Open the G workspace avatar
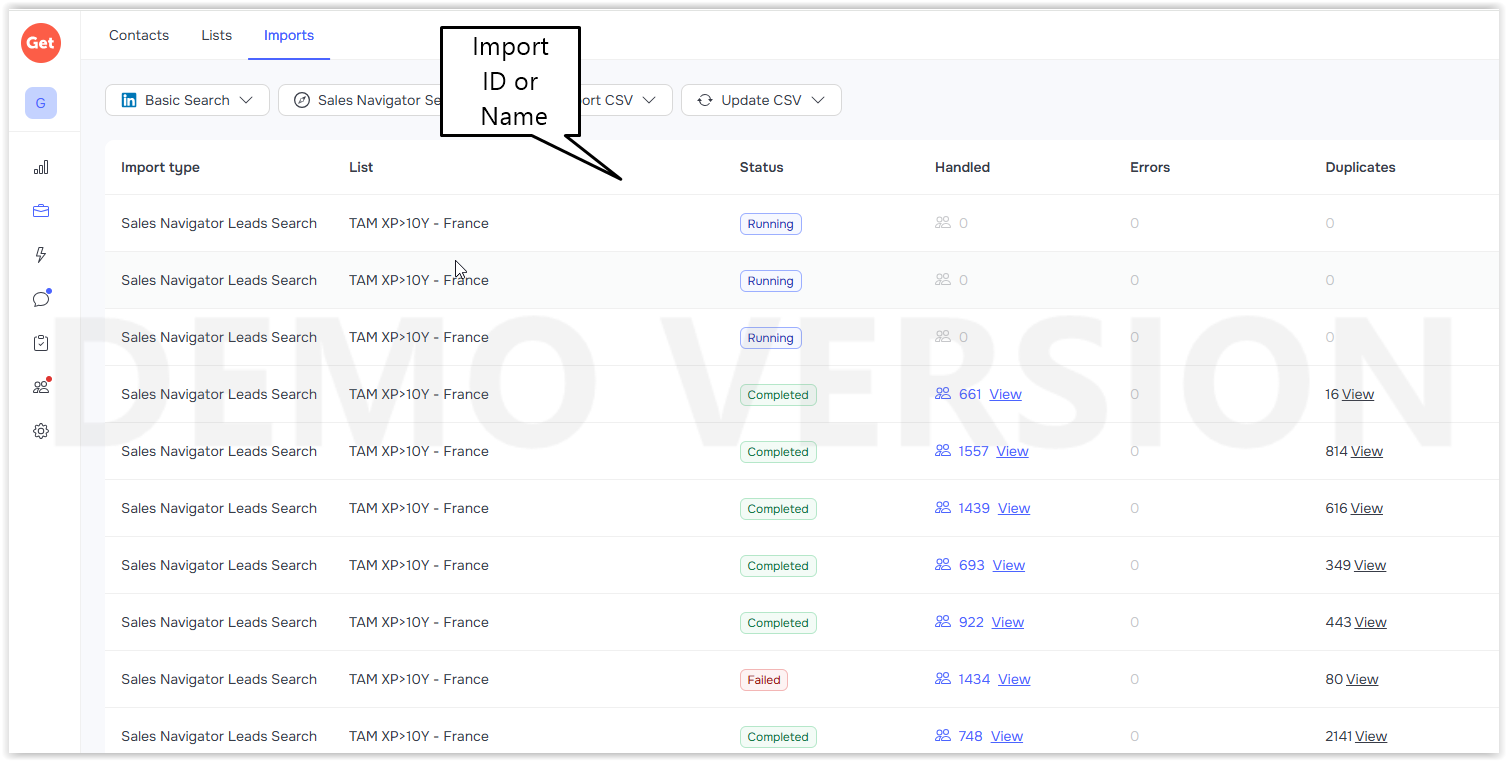 pos(41,103)
